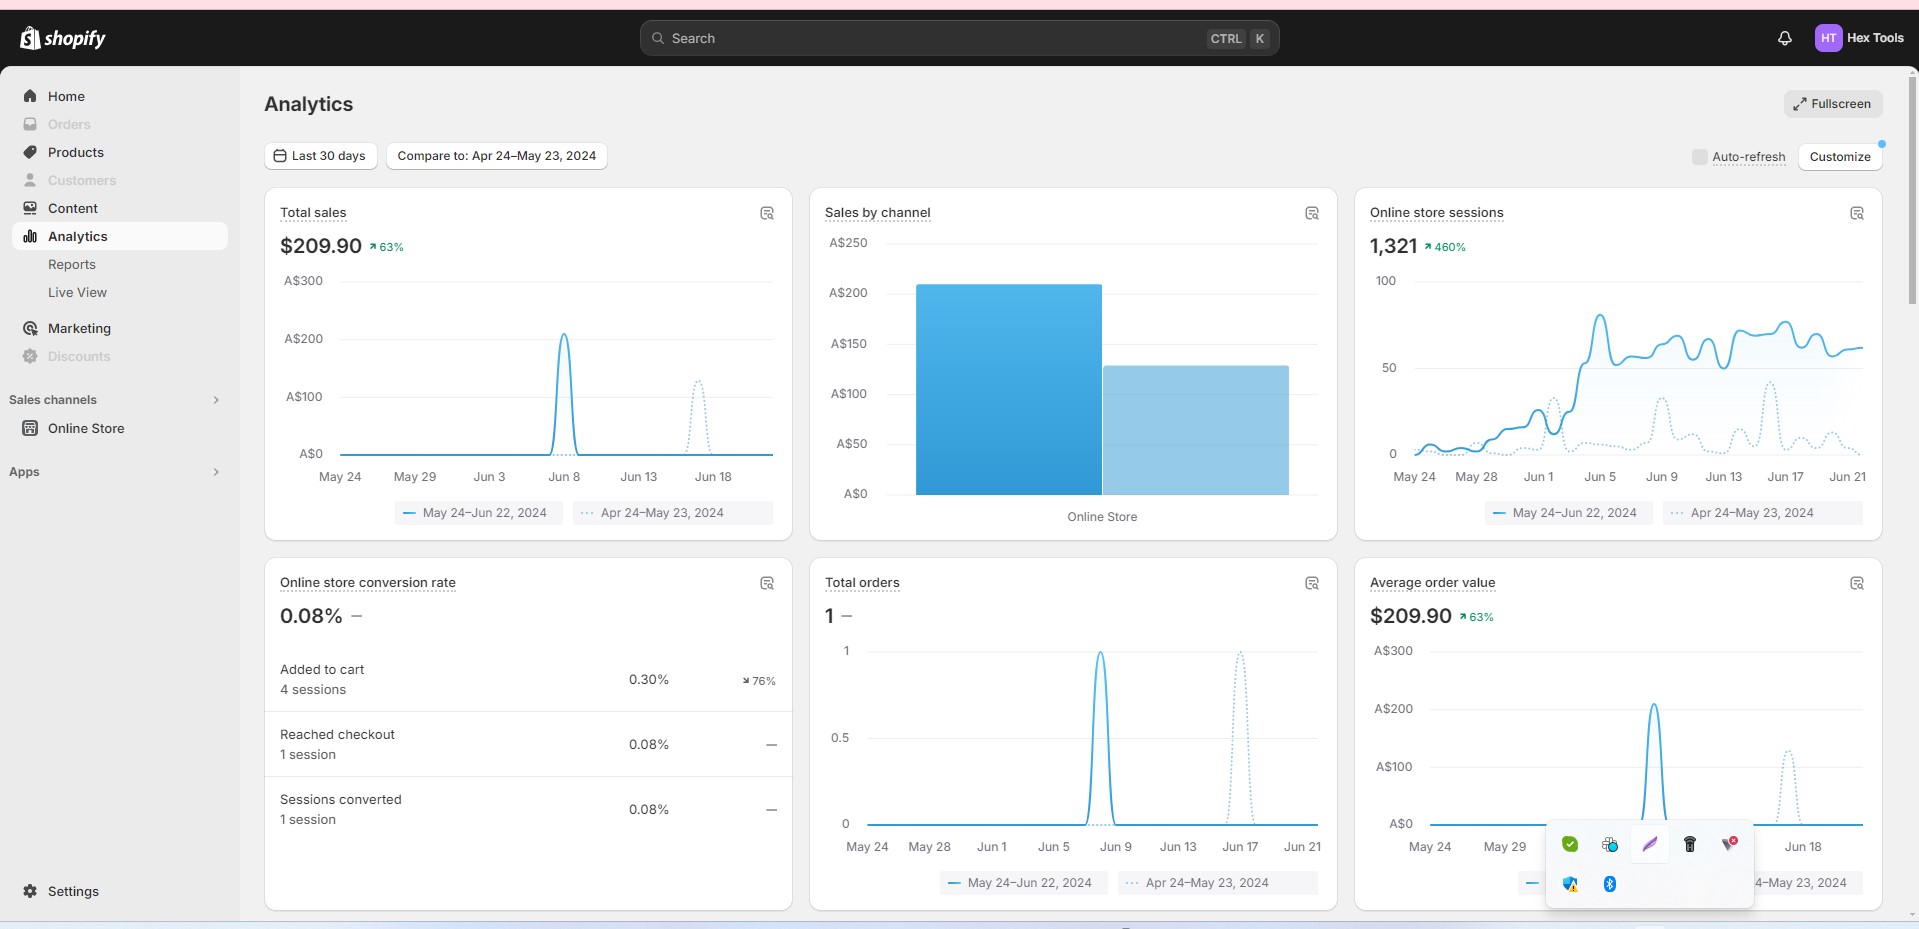
Task: Click the light blue comparison bar
Action: 1196,430
